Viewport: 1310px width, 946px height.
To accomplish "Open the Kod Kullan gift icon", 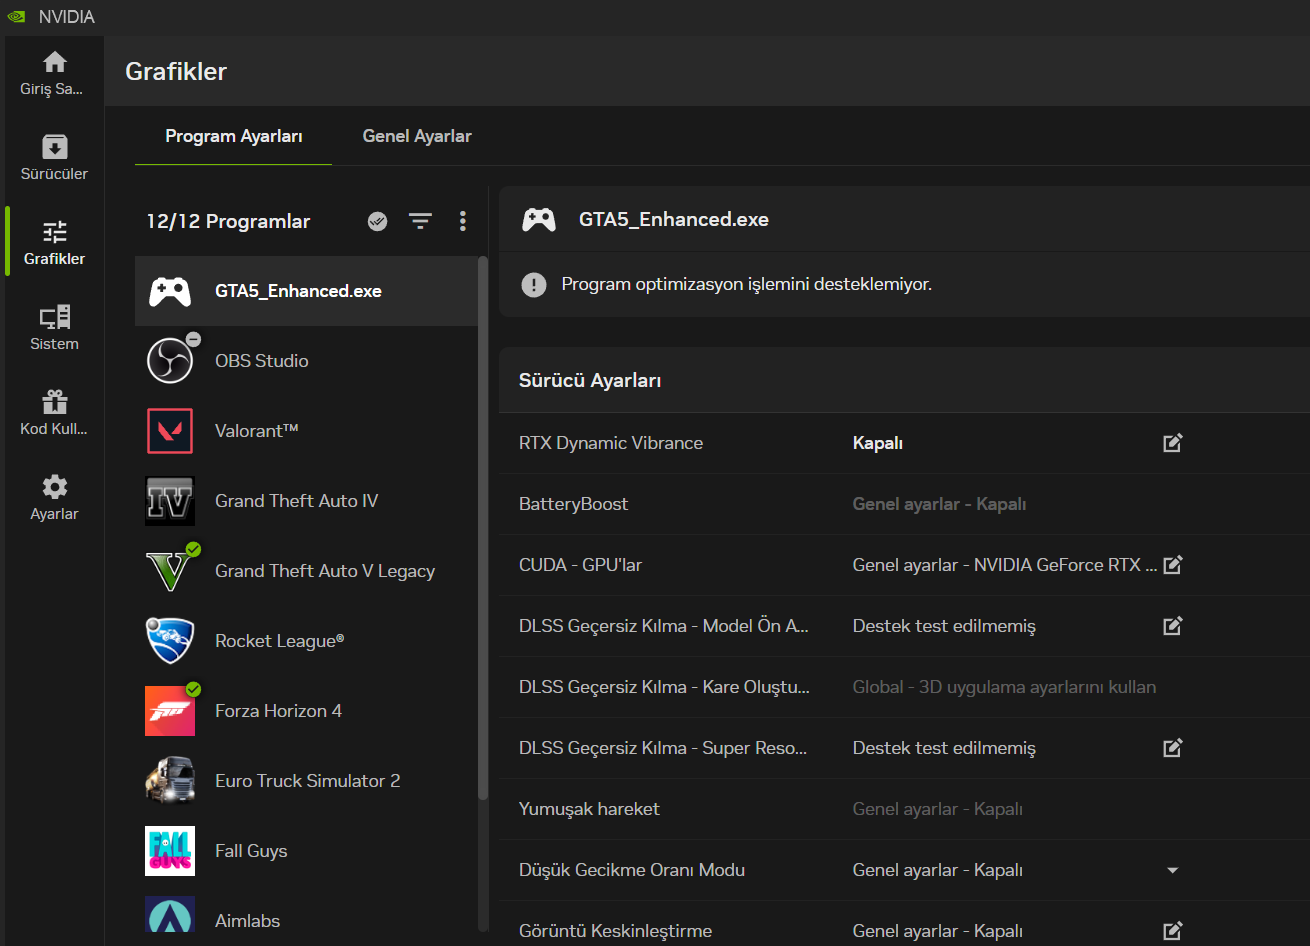I will (x=54, y=402).
